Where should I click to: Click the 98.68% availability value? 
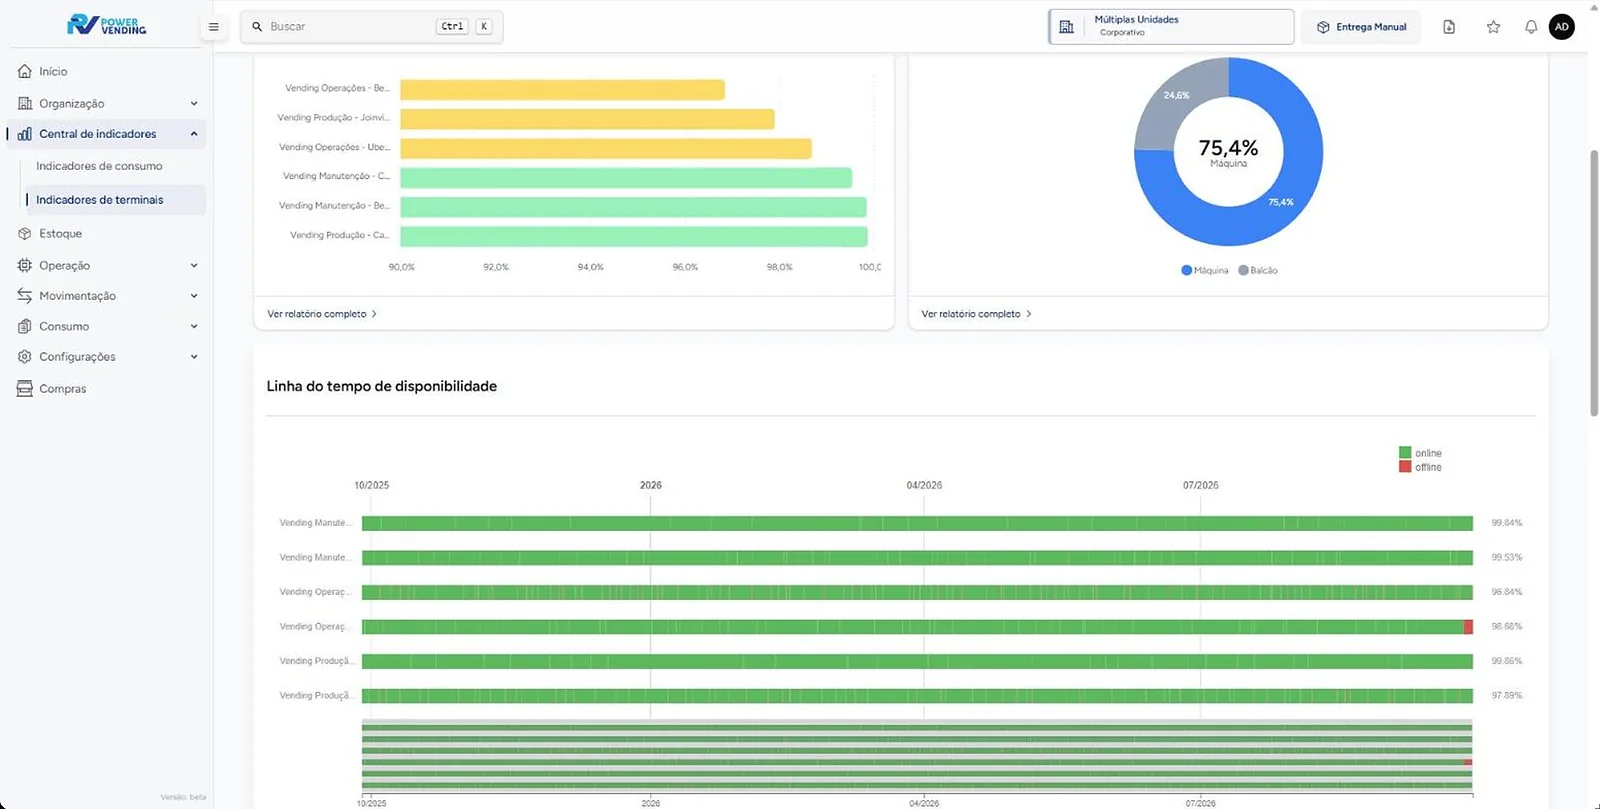(1506, 626)
